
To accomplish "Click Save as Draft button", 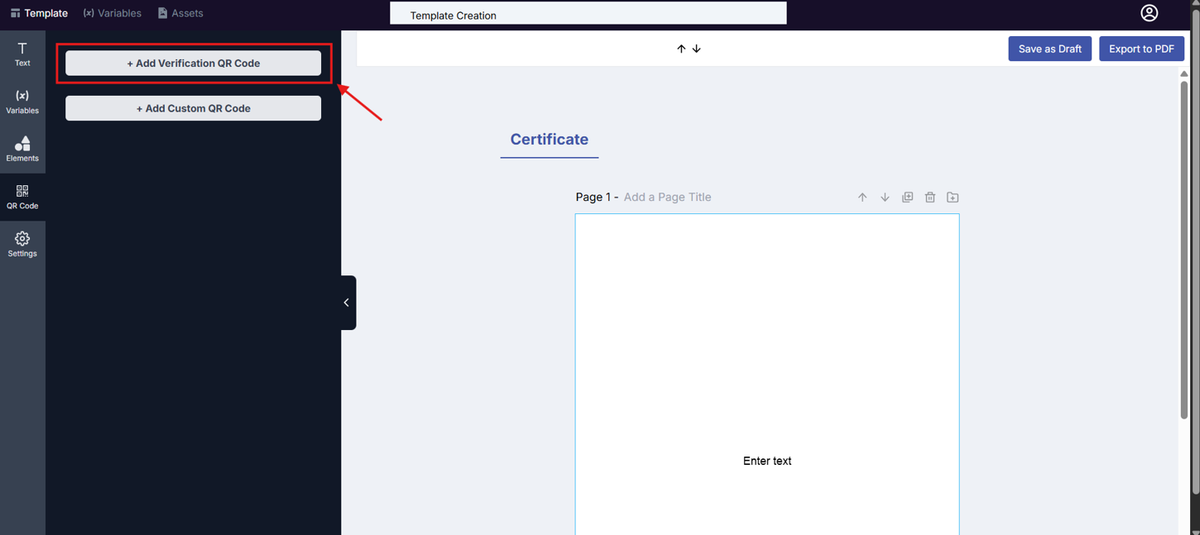I will tap(1050, 48).
